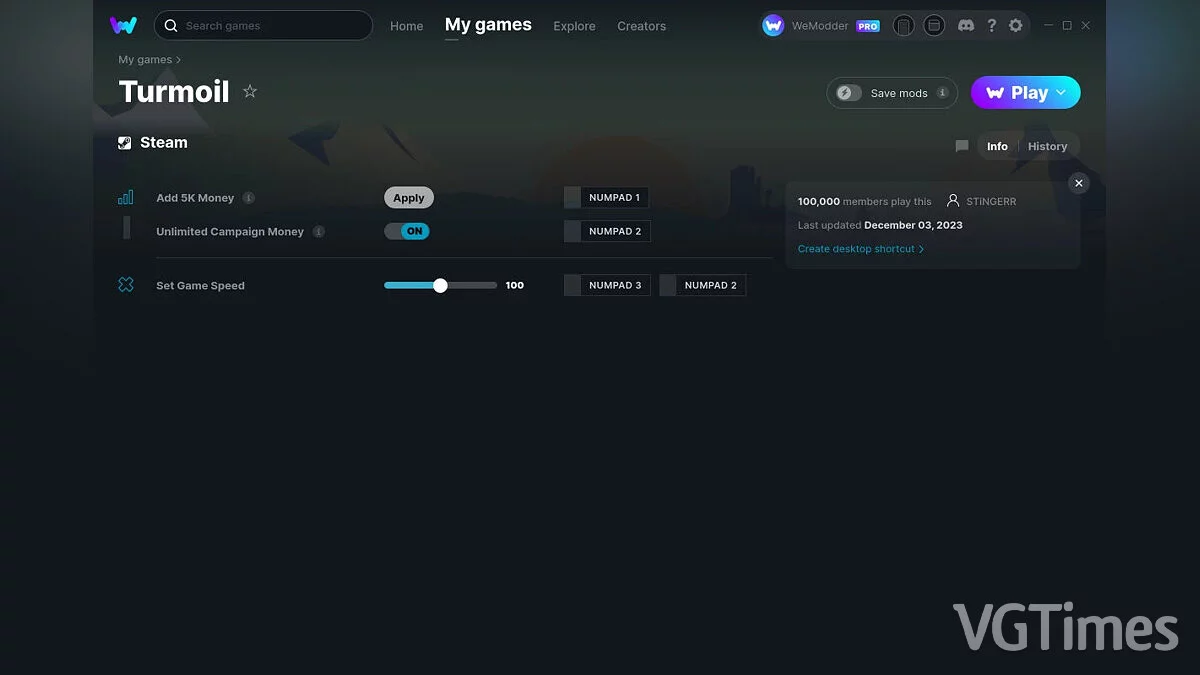This screenshot has width=1200, height=675.
Task: Click the PRO badge
Action: [868, 26]
